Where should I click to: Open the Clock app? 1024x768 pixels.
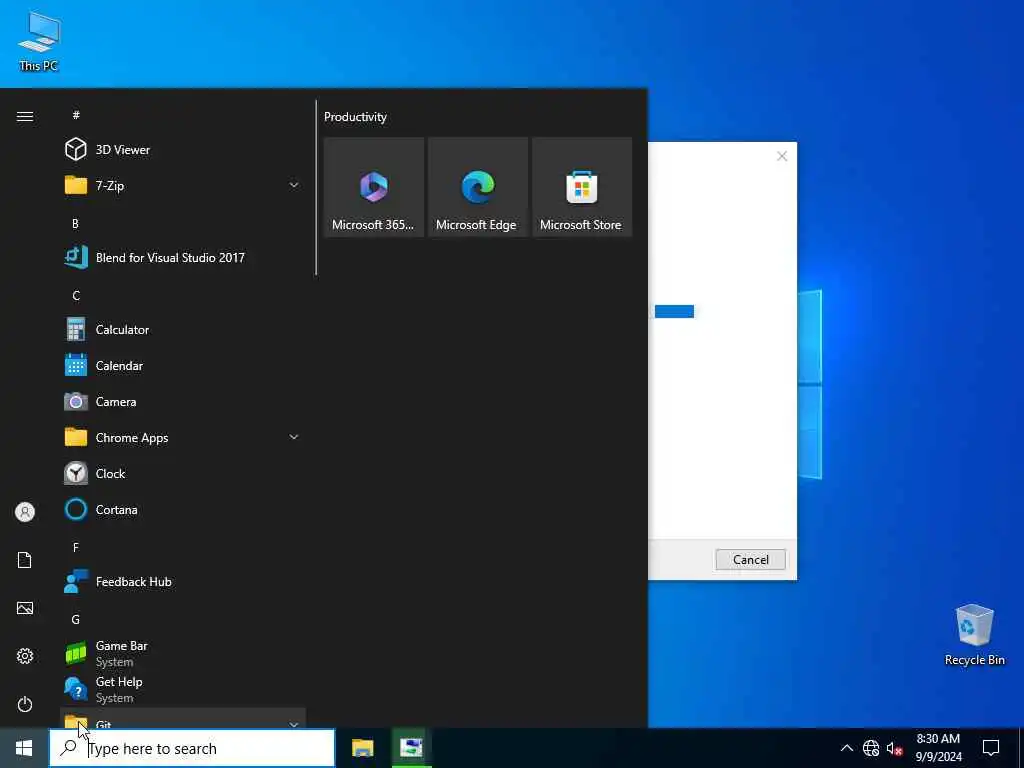click(183, 473)
